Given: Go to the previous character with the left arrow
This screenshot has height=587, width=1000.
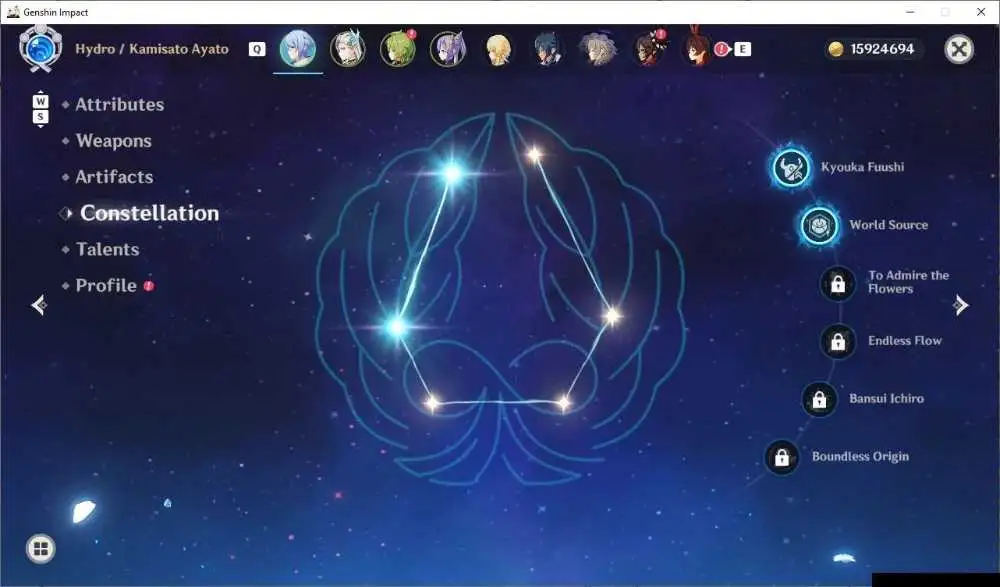Looking at the screenshot, I should point(39,305).
